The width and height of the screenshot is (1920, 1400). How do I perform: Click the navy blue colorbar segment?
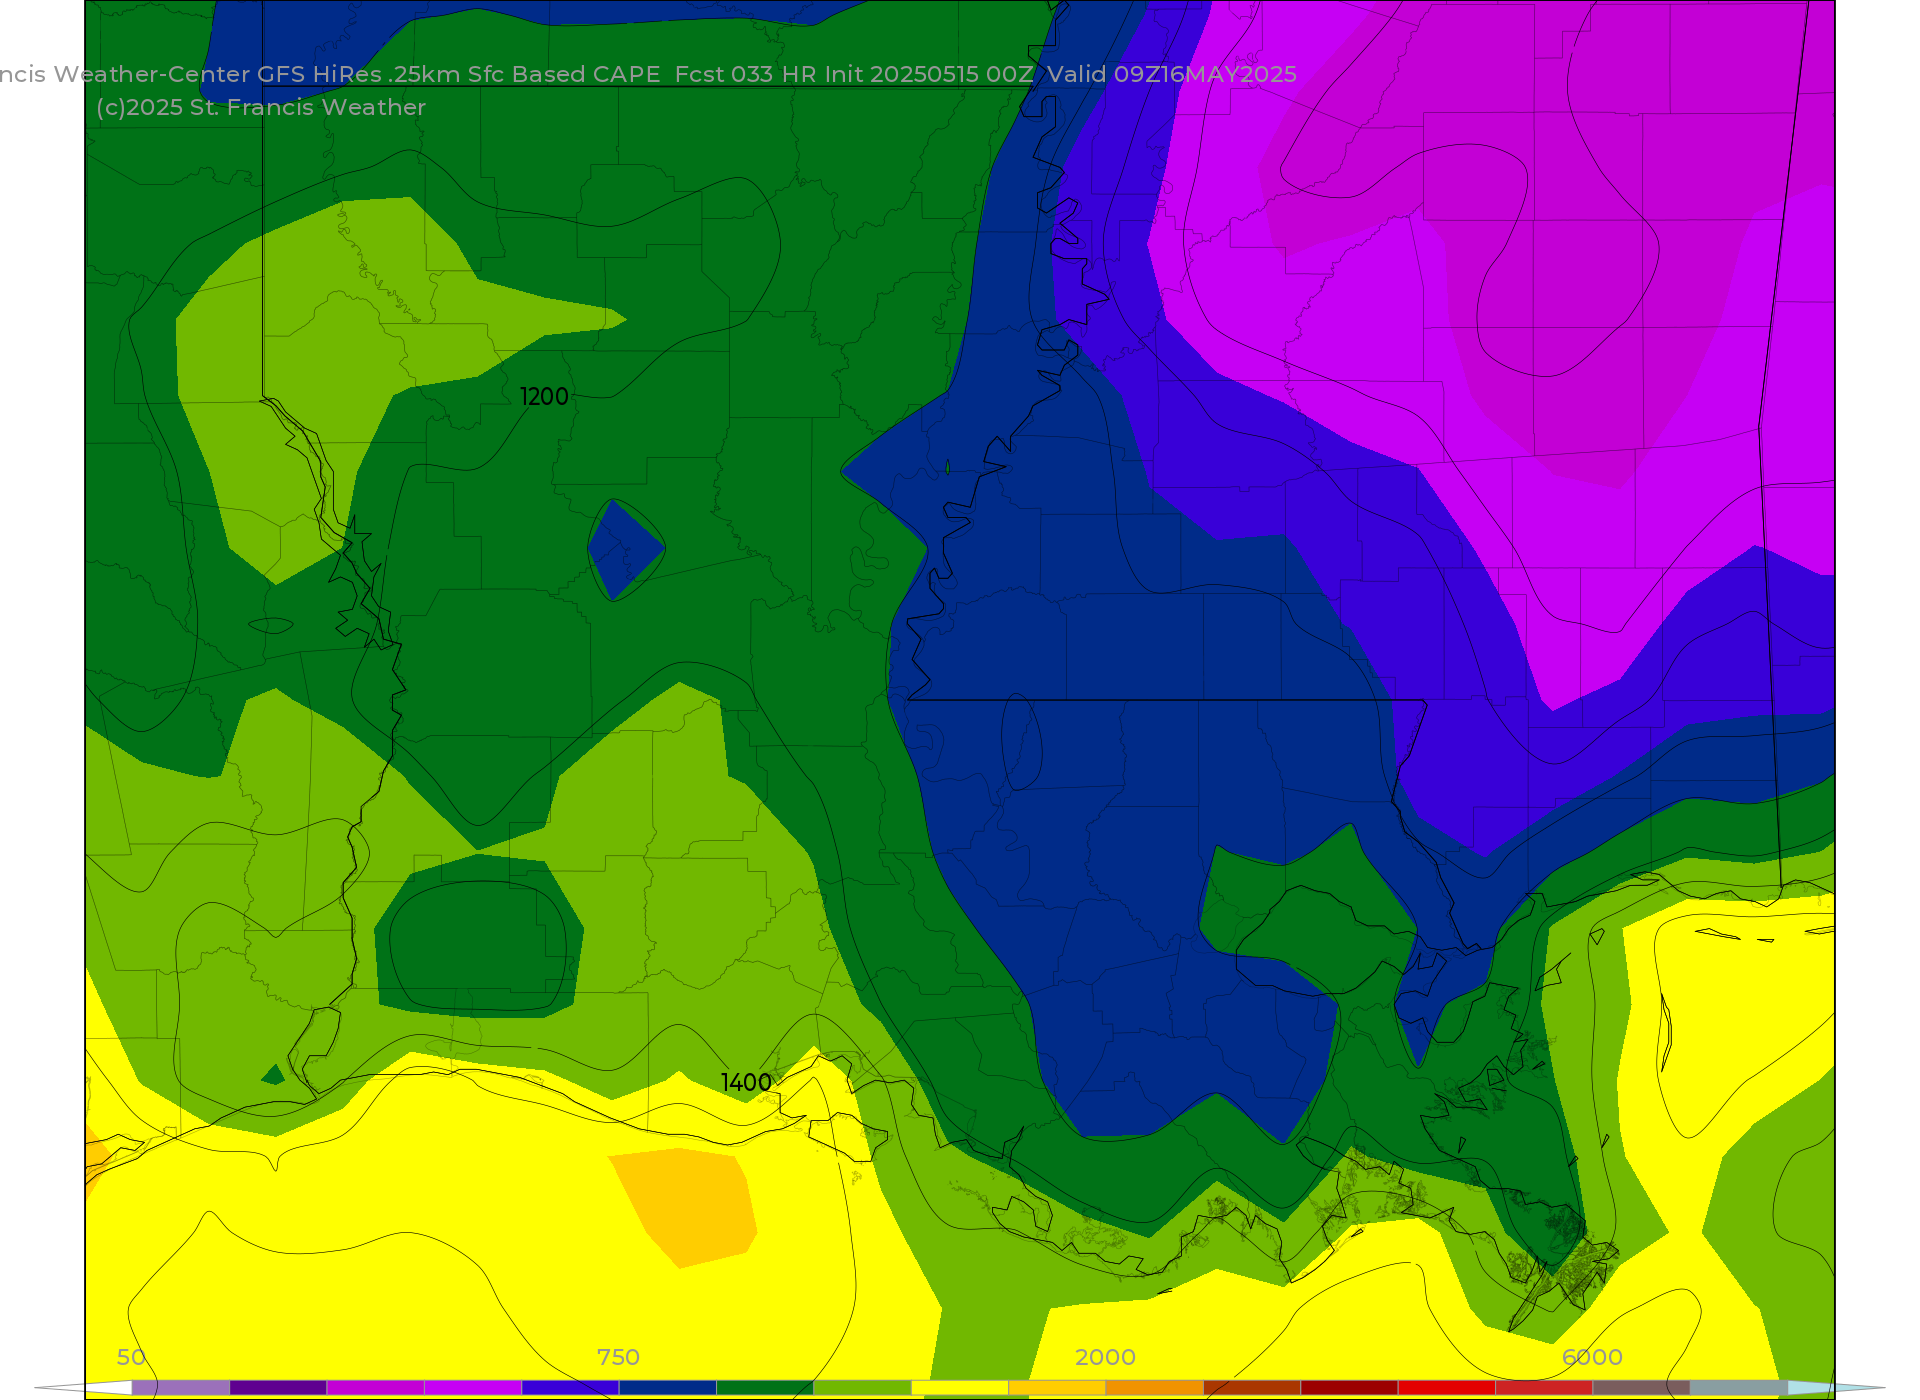tap(667, 1388)
